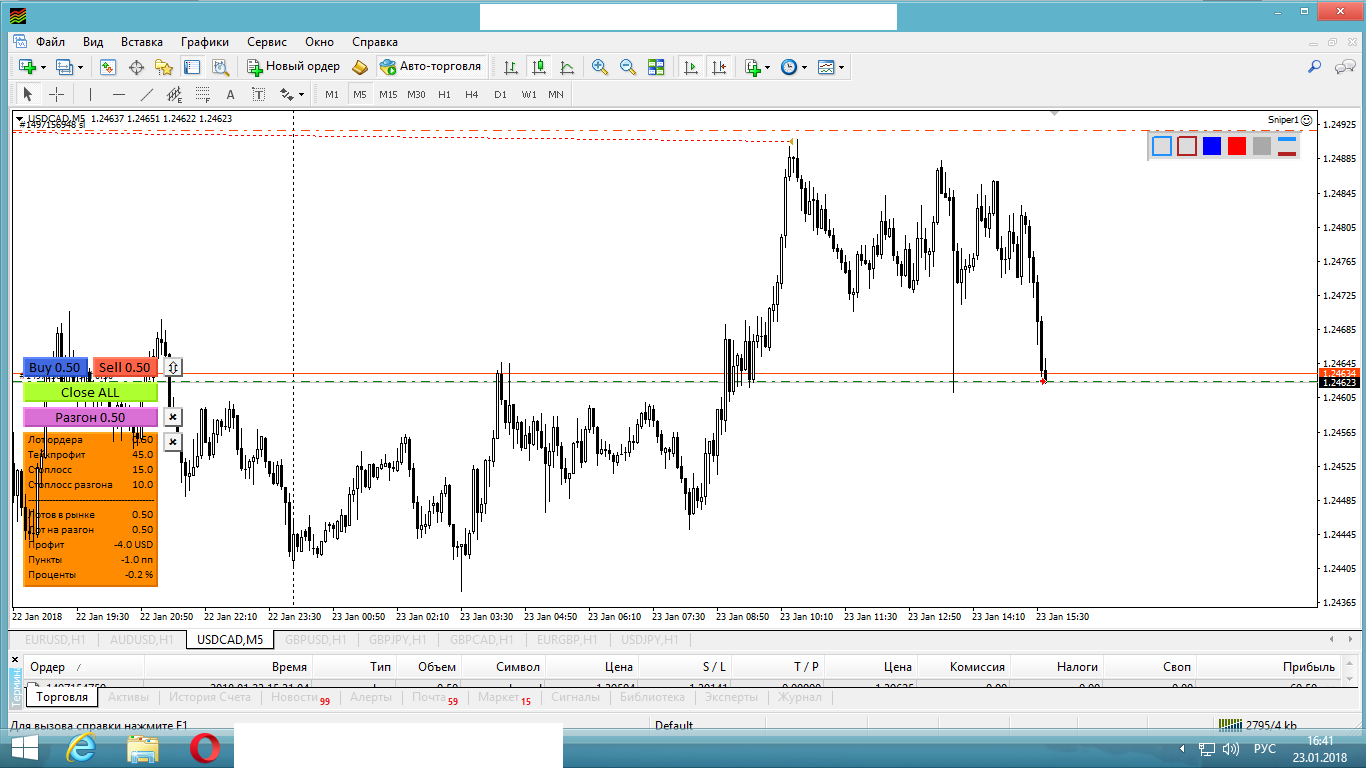Open the Сервис menu
The width and height of the screenshot is (1366, 768).
coord(266,42)
